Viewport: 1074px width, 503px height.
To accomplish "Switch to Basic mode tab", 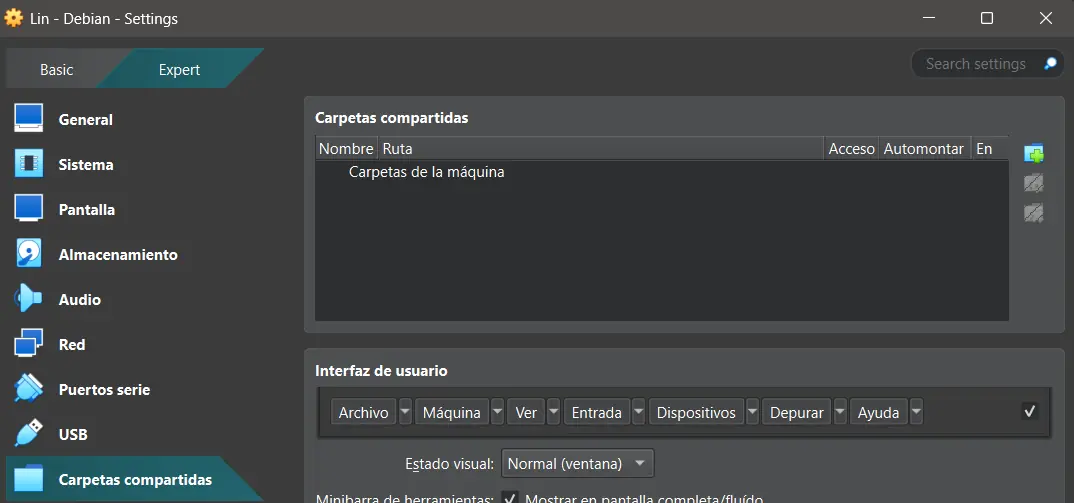I will click(57, 70).
